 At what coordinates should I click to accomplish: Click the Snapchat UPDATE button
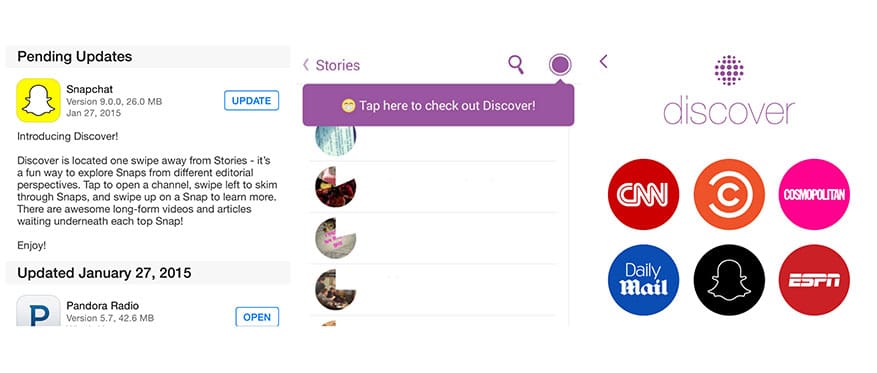(251, 101)
